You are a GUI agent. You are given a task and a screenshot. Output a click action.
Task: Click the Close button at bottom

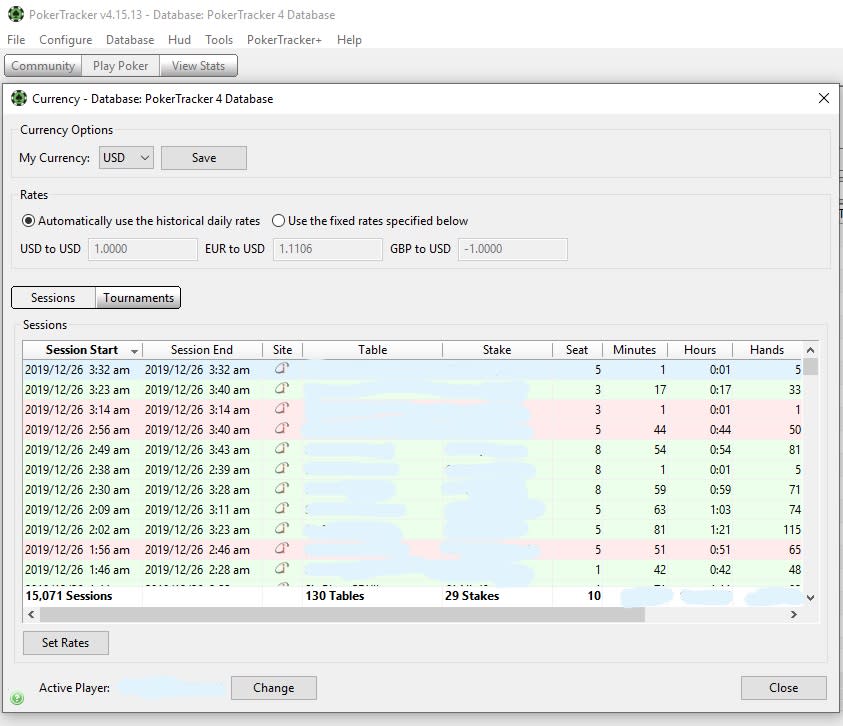point(783,688)
